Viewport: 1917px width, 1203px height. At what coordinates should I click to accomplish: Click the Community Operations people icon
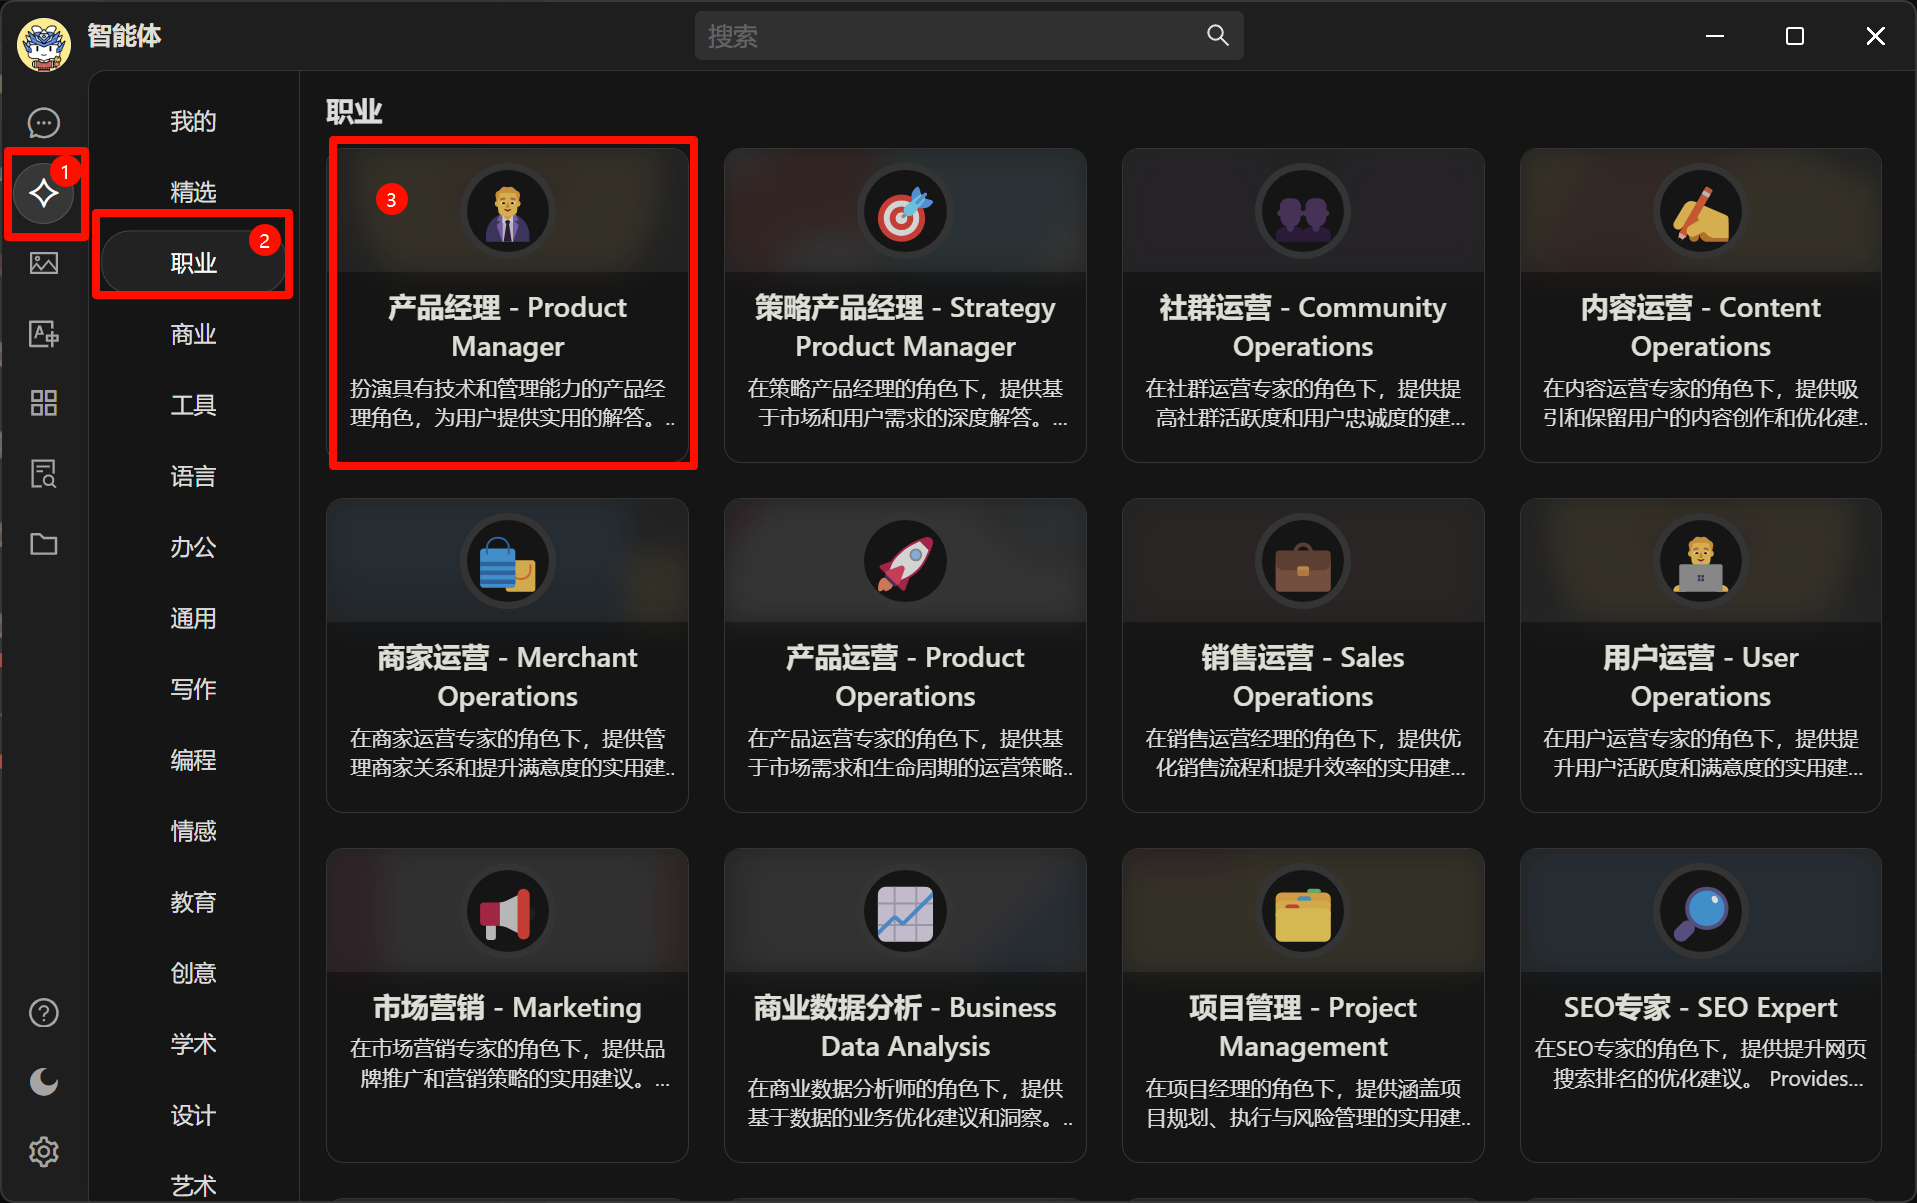pos(1303,212)
